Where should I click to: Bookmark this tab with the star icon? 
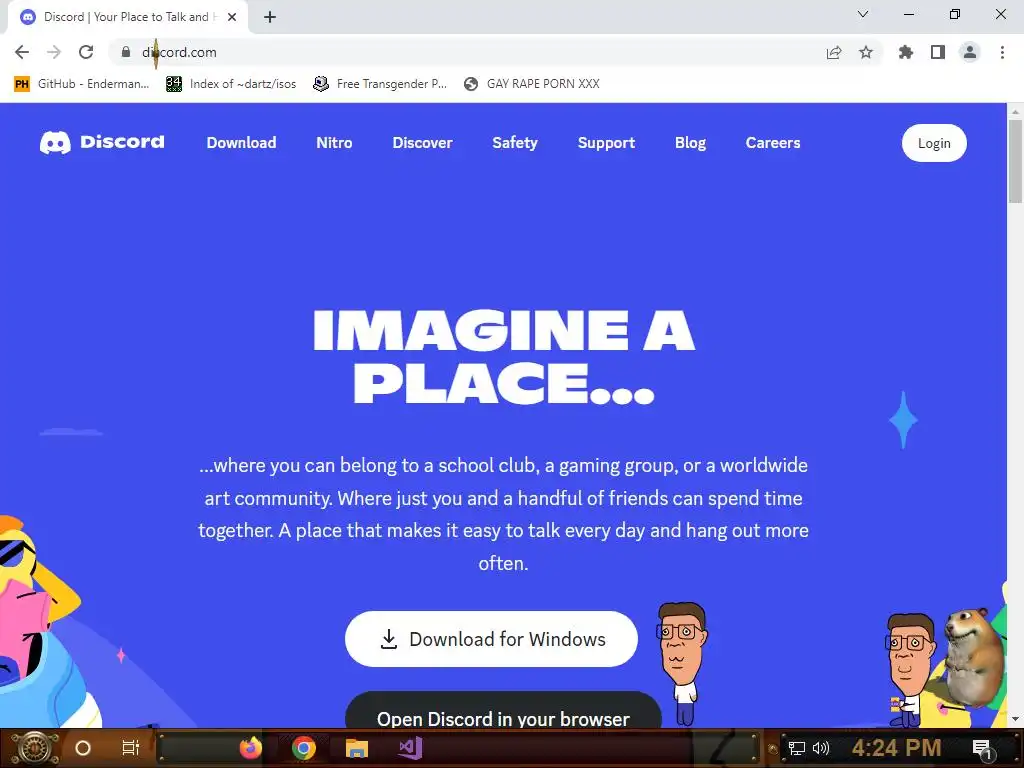866,52
